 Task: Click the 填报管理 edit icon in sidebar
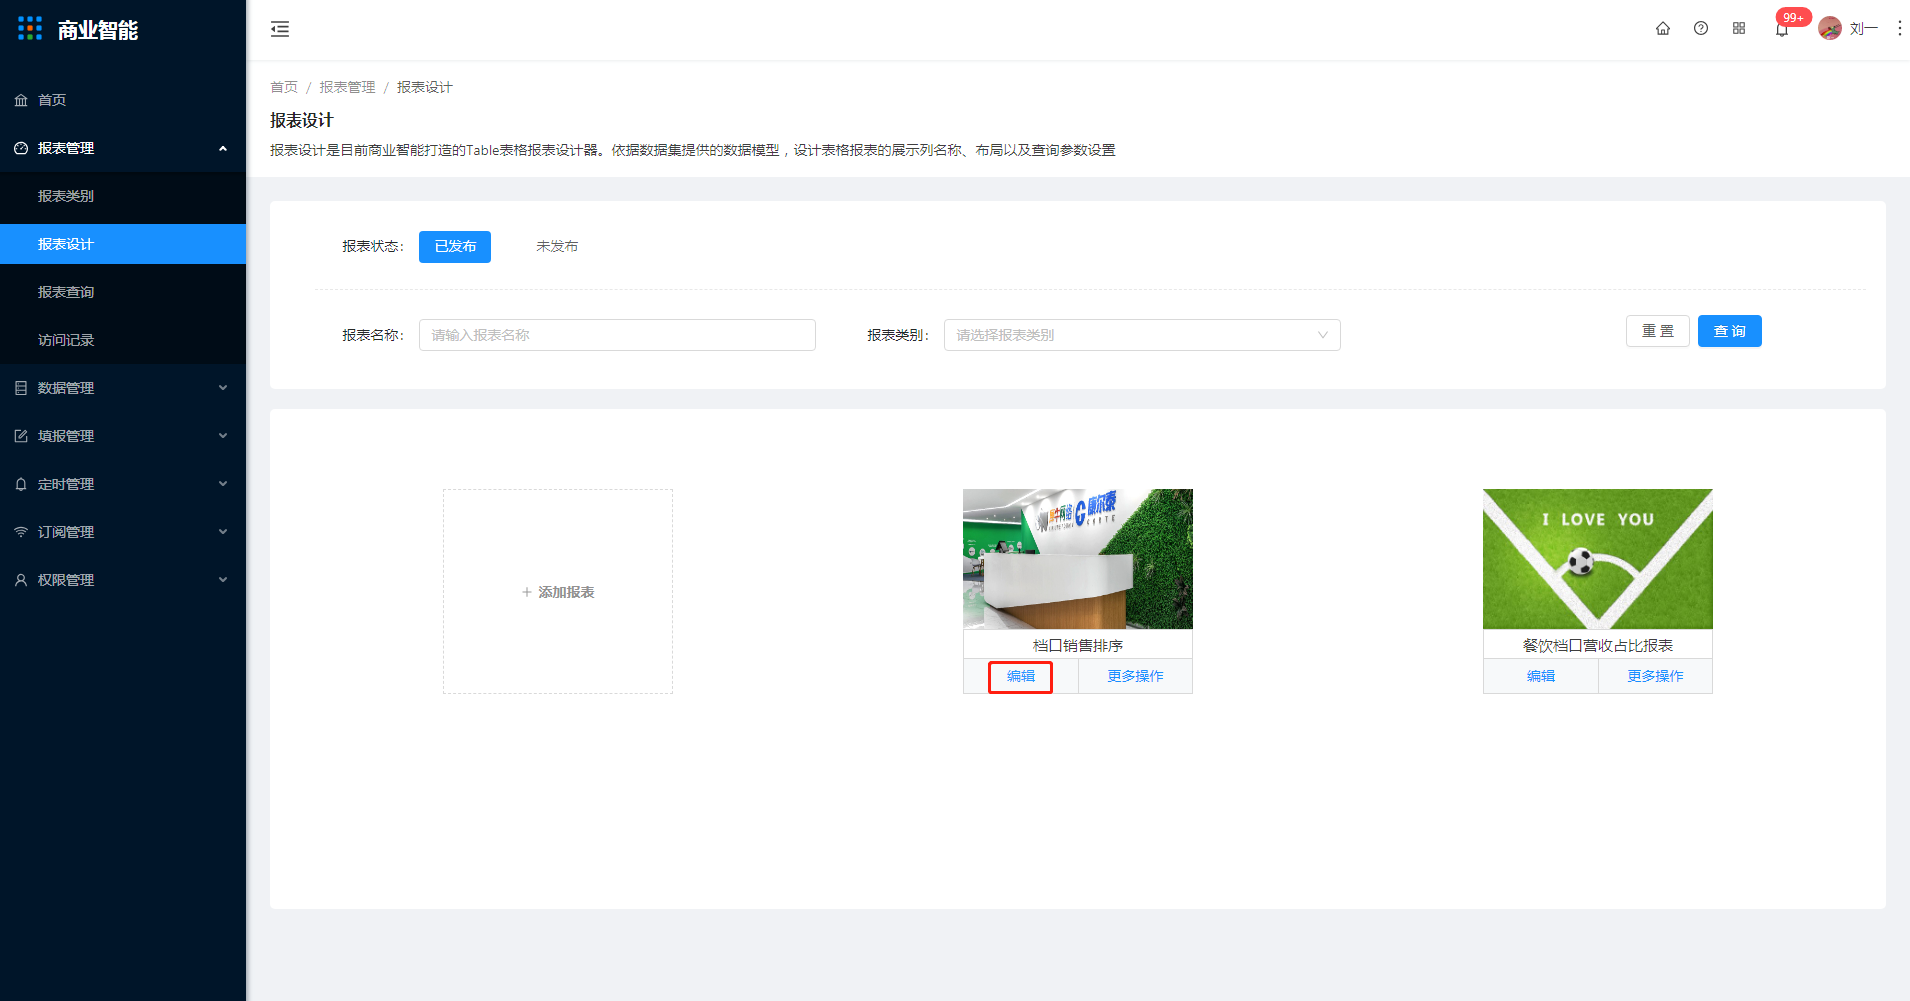pyautogui.click(x=21, y=436)
